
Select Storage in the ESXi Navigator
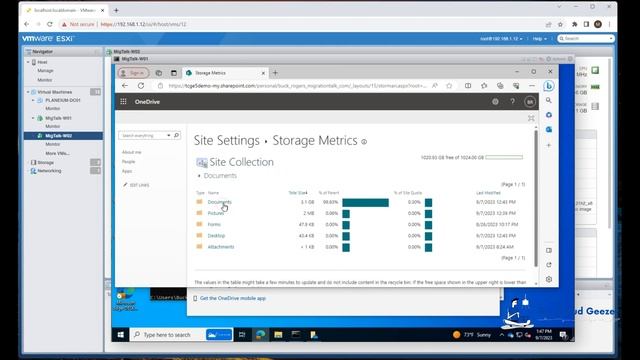(x=45, y=162)
